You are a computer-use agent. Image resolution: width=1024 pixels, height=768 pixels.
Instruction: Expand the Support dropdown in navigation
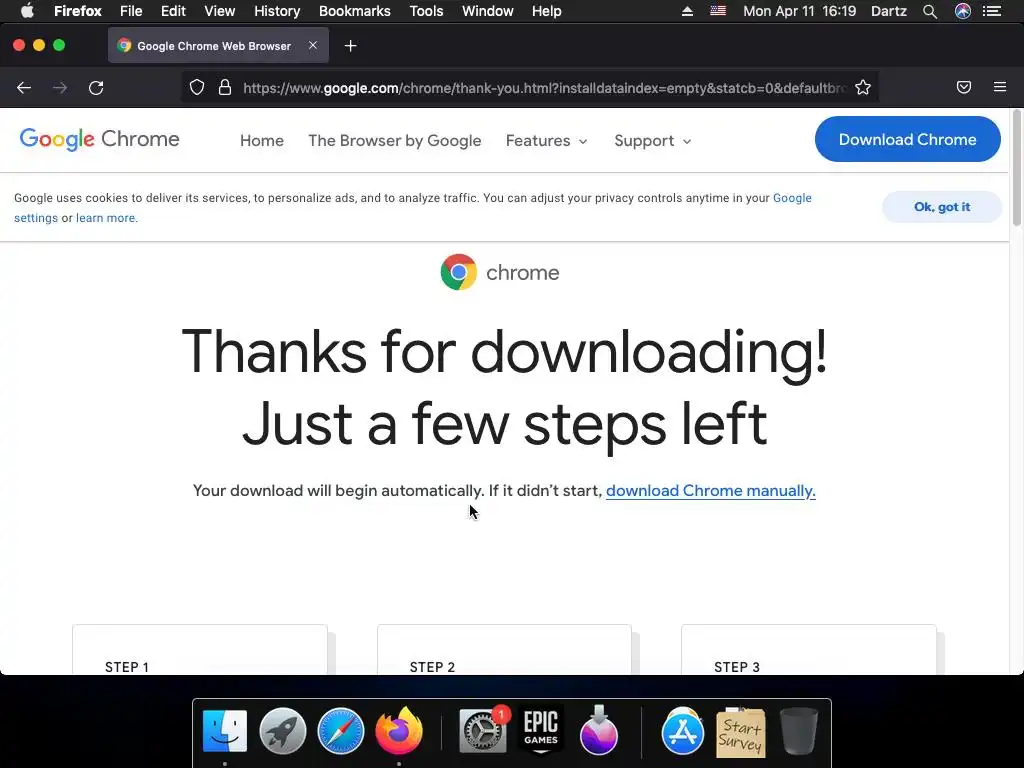(652, 140)
